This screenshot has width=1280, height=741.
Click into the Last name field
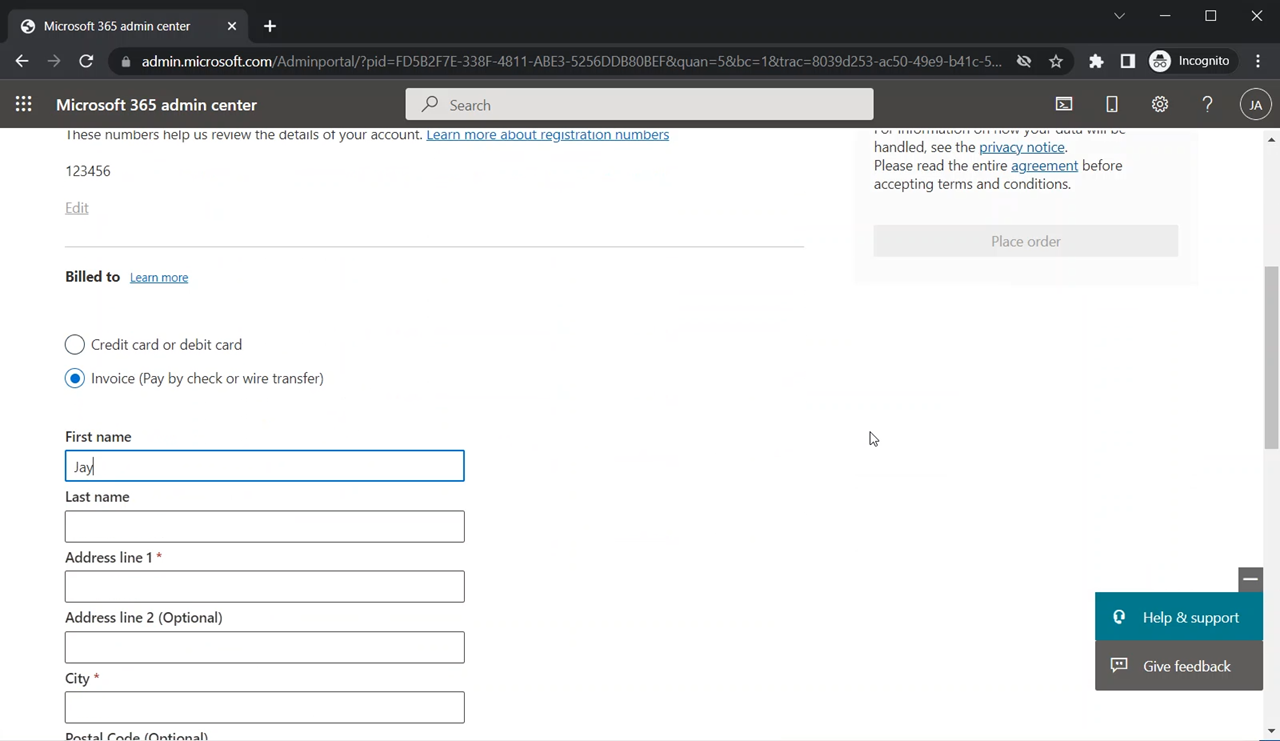pyautogui.click(x=265, y=527)
